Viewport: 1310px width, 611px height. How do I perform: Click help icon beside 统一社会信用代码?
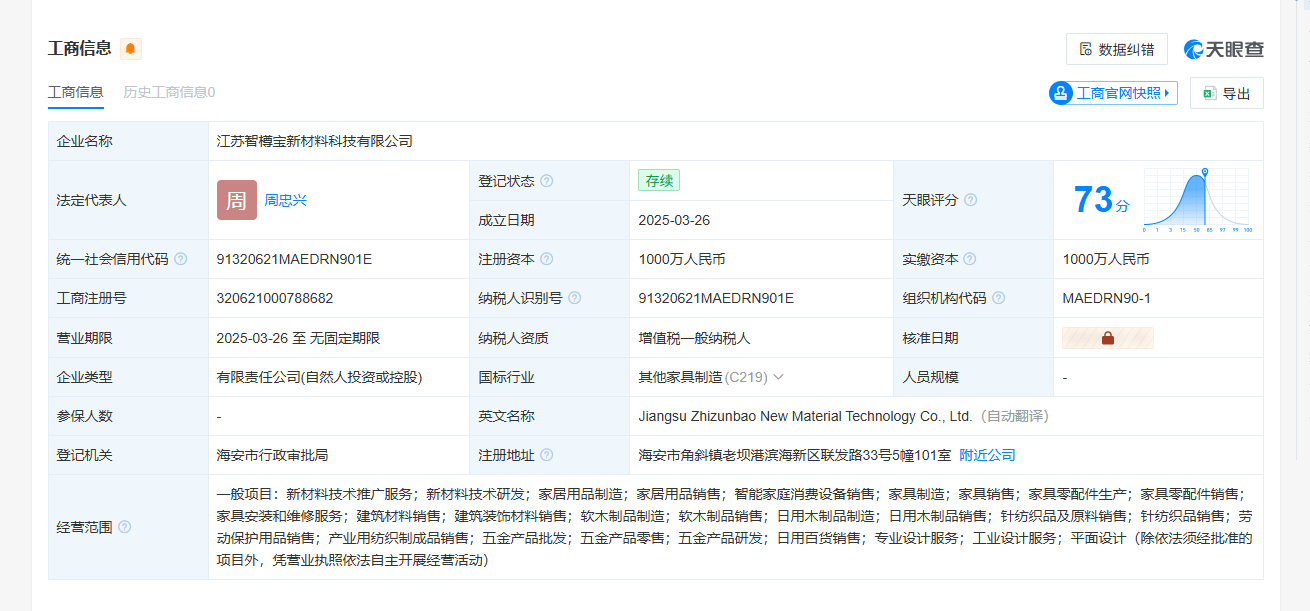[x=180, y=259]
